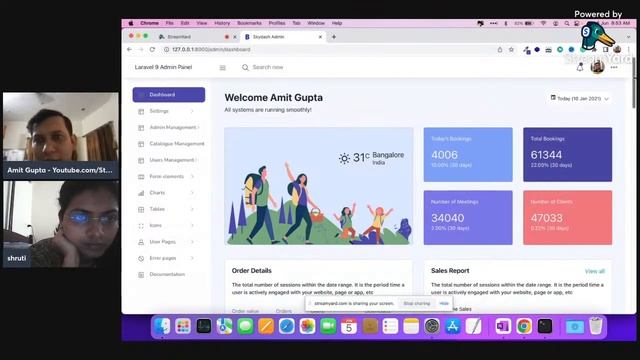Open the Help menu
Viewport: 640px width, 360px height.
pos(337,23)
